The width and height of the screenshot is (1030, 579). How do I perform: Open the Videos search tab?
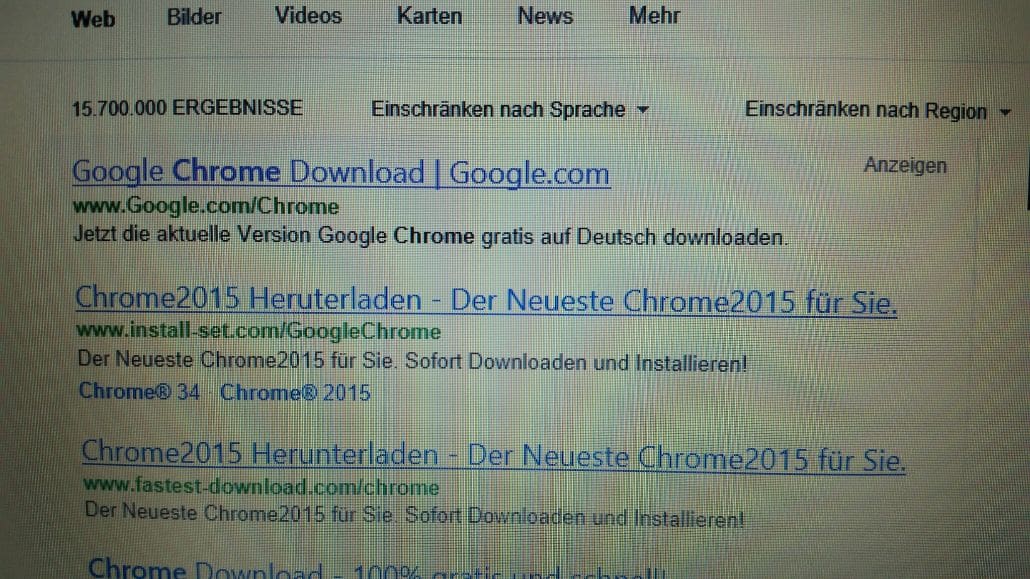point(308,16)
